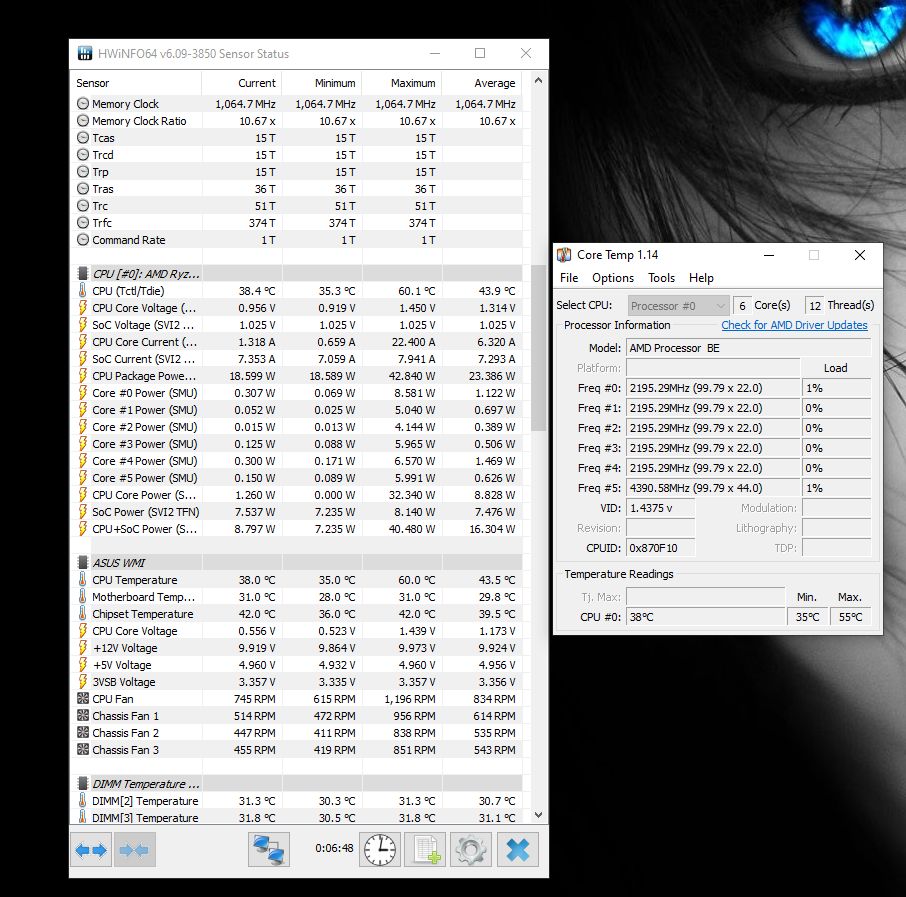Click the Command Rate clock icon
This screenshot has height=897, width=906.
tap(83, 239)
